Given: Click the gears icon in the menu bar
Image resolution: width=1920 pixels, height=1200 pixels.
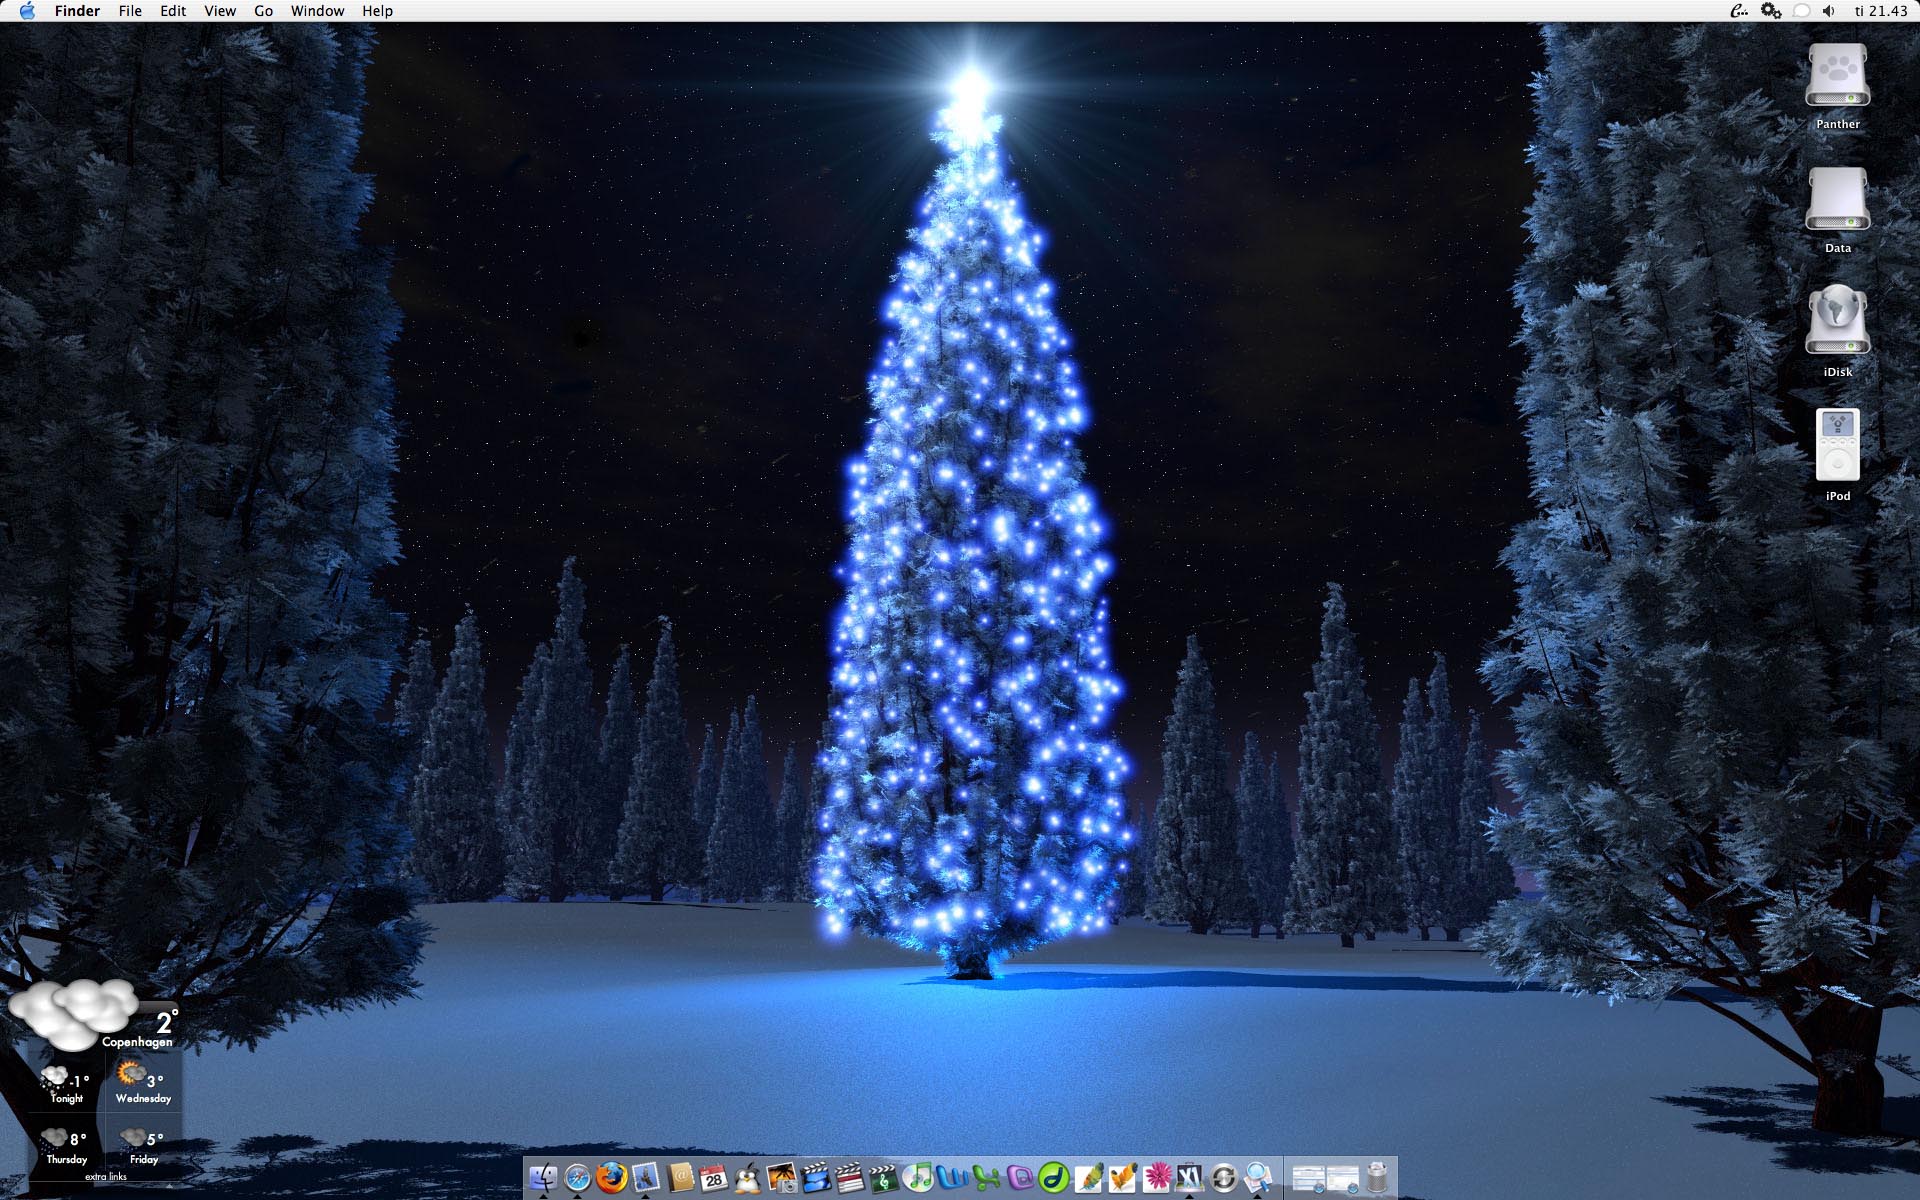Looking at the screenshot, I should (x=1771, y=11).
